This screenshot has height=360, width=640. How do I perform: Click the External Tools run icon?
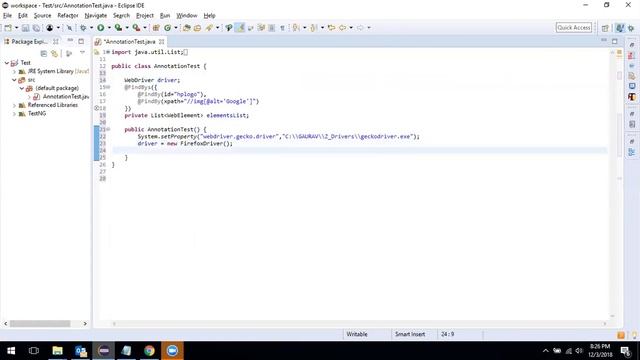136,28
